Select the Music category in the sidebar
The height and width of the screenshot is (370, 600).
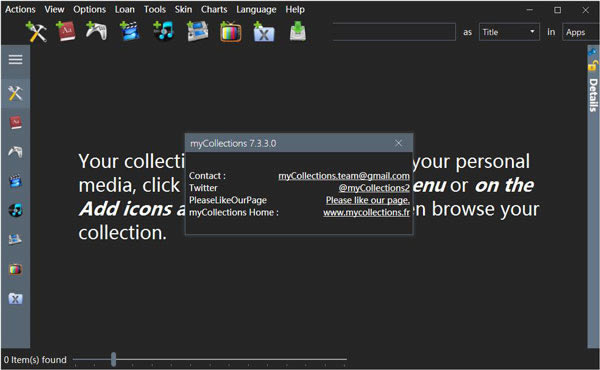coord(15,210)
